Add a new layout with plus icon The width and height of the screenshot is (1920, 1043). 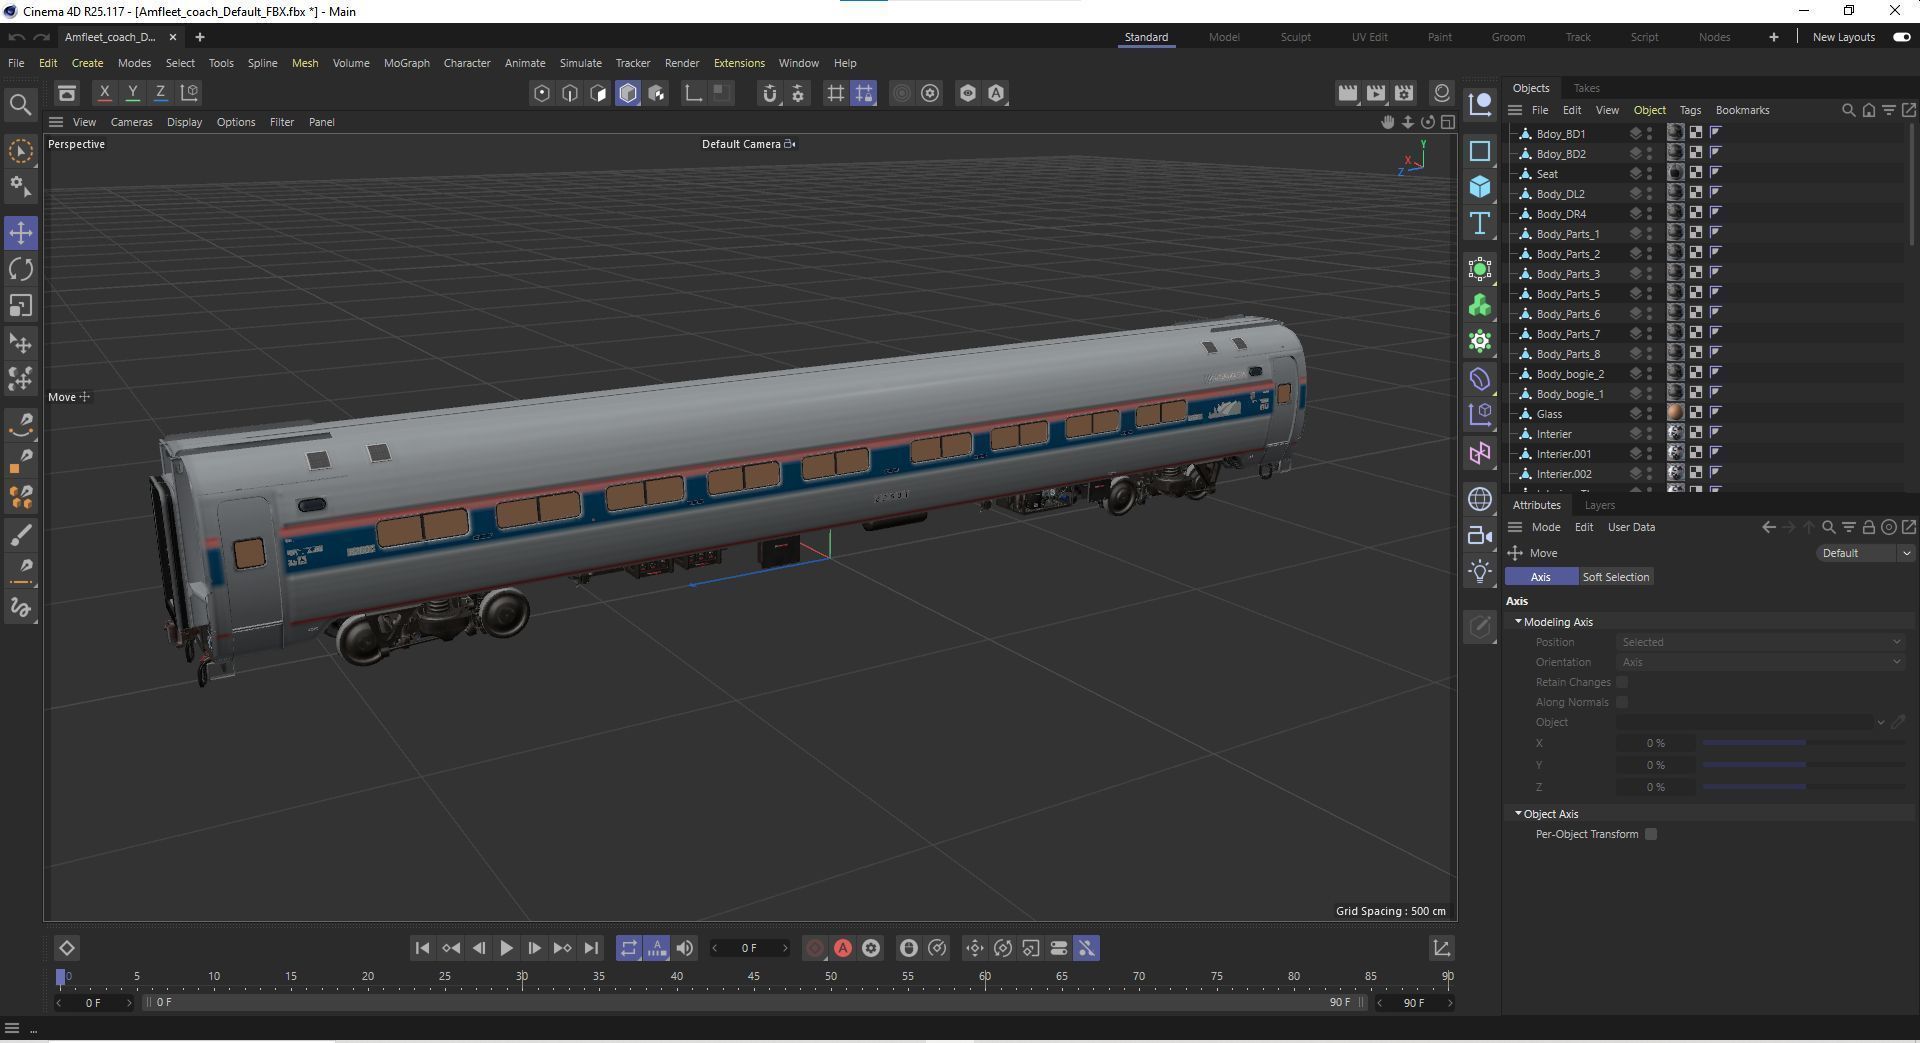click(x=1773, y=37)
